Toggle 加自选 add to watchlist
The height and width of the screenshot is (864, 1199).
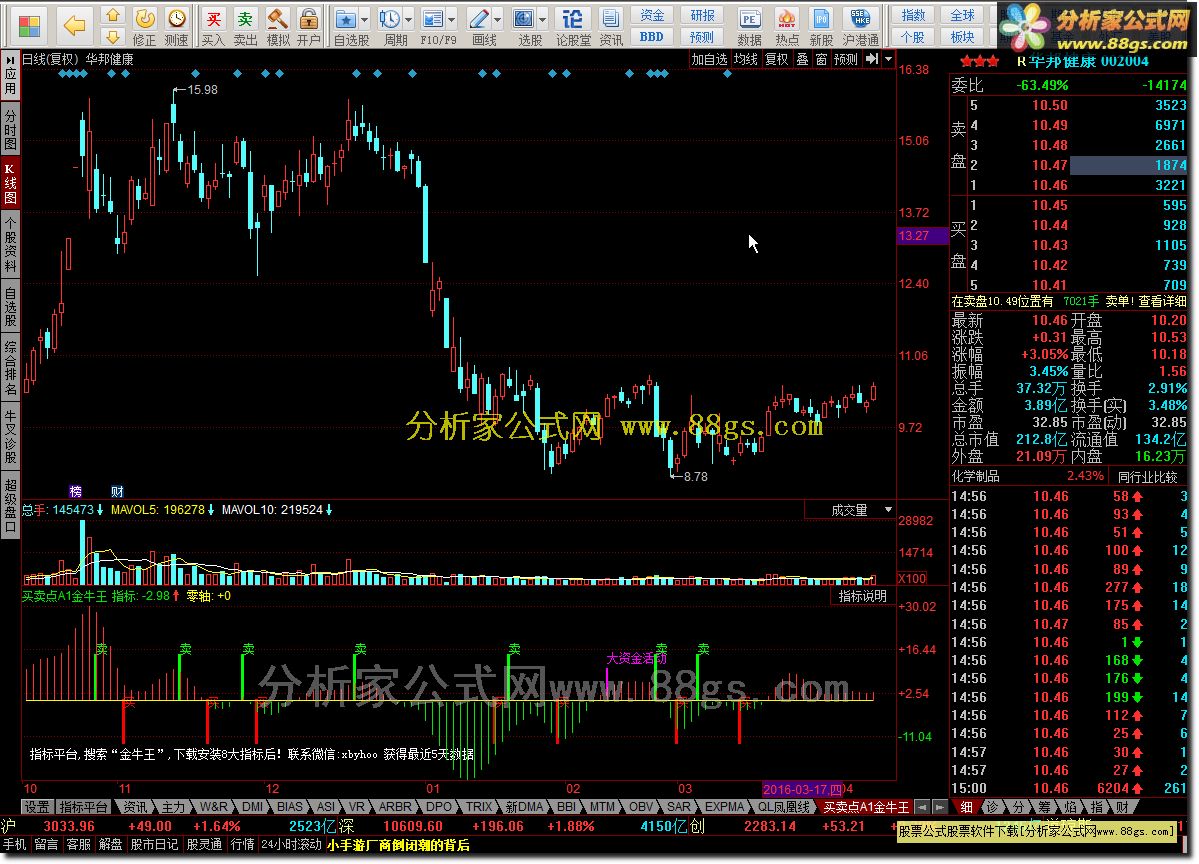click(710, 59)
